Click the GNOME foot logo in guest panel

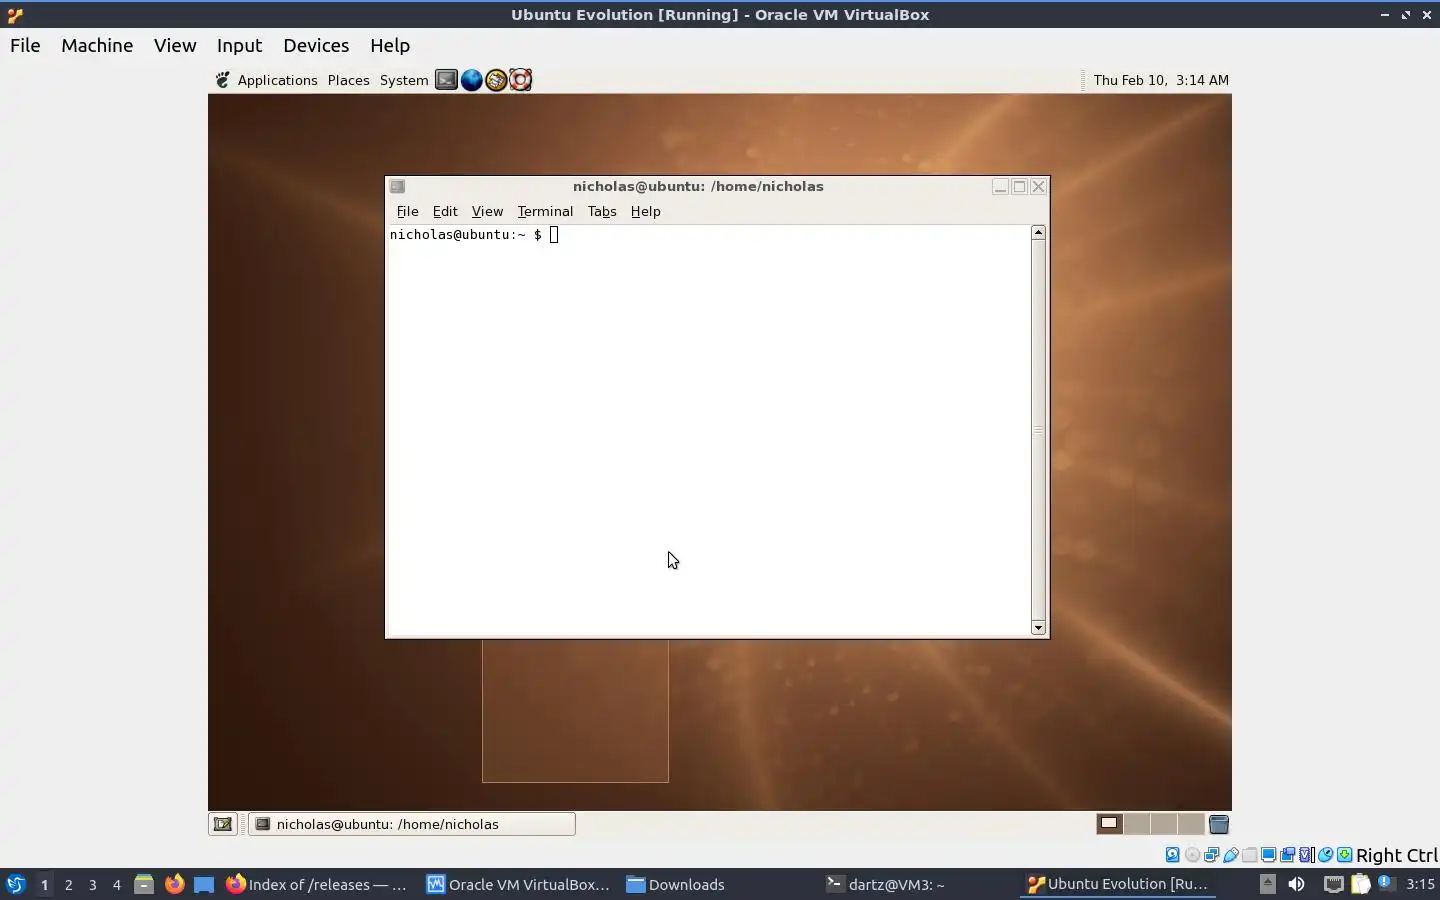(x=222, y=80)
